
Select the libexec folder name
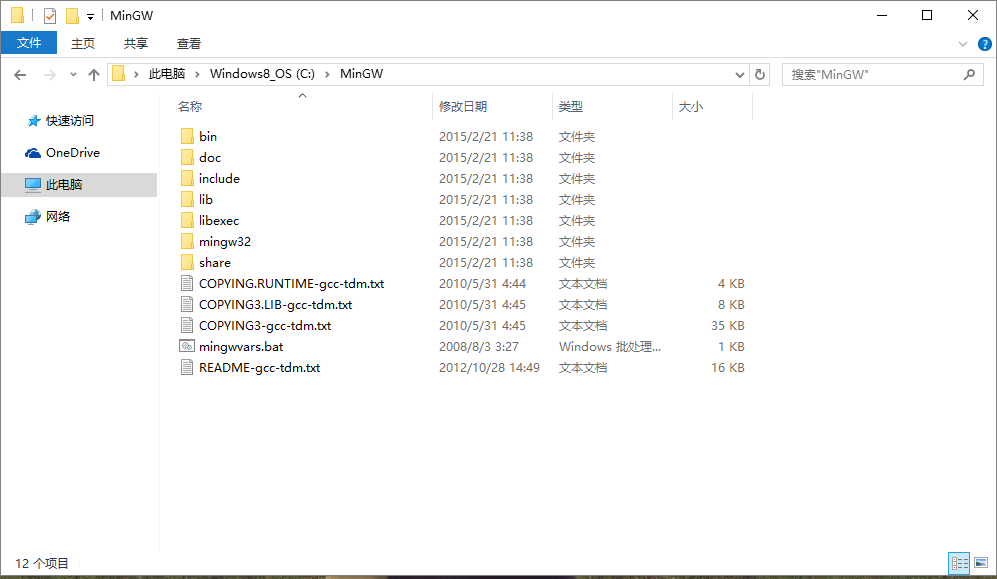click(219, 221)
